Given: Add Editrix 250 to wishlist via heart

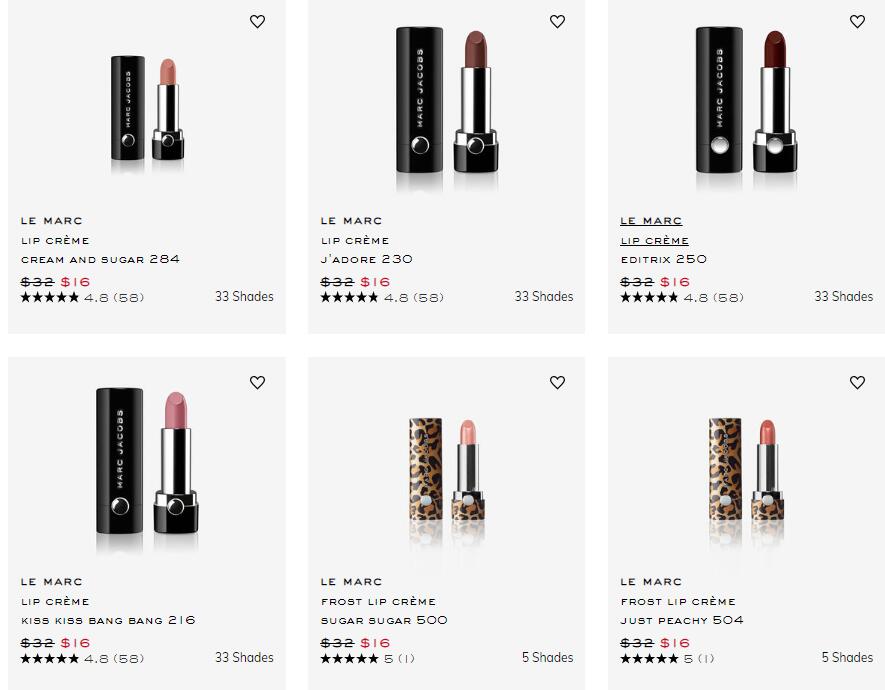Looking at the screenshot, I should coord(857,22).
